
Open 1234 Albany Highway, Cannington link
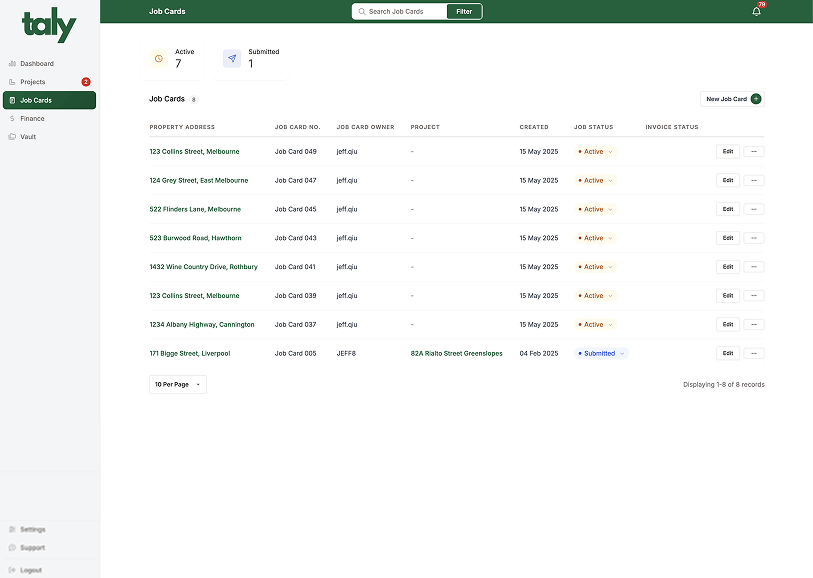[x=202, y=325]
